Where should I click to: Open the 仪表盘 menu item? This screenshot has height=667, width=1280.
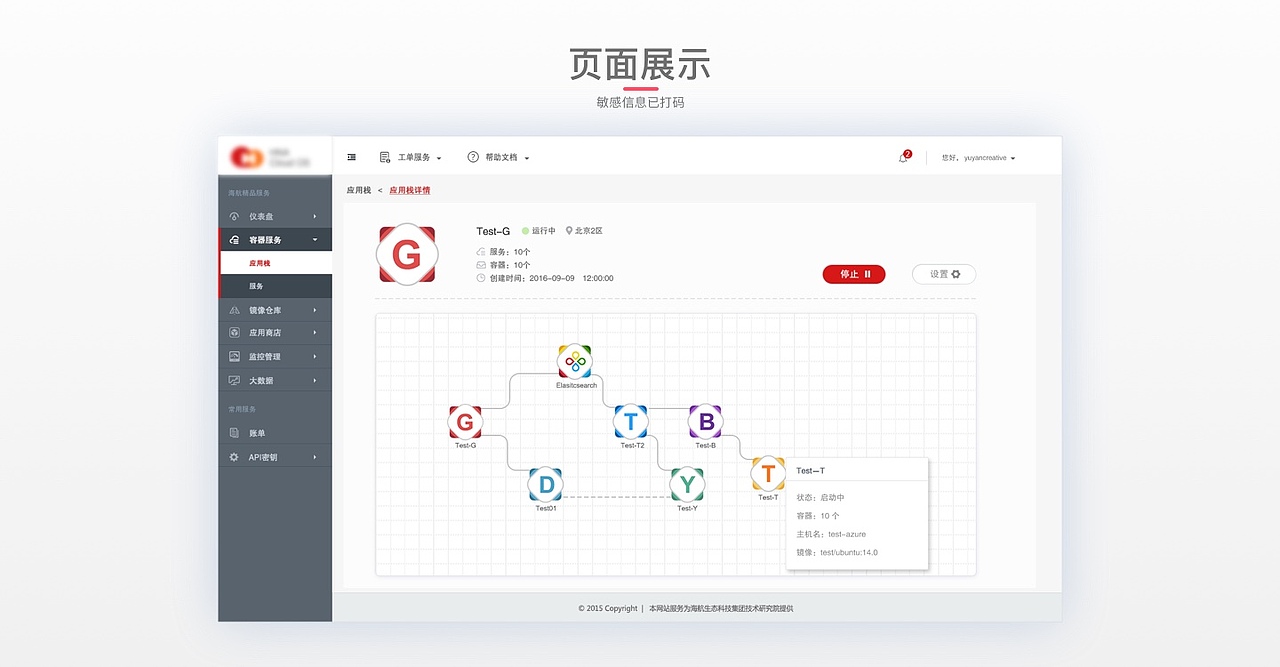click(275, 216)
